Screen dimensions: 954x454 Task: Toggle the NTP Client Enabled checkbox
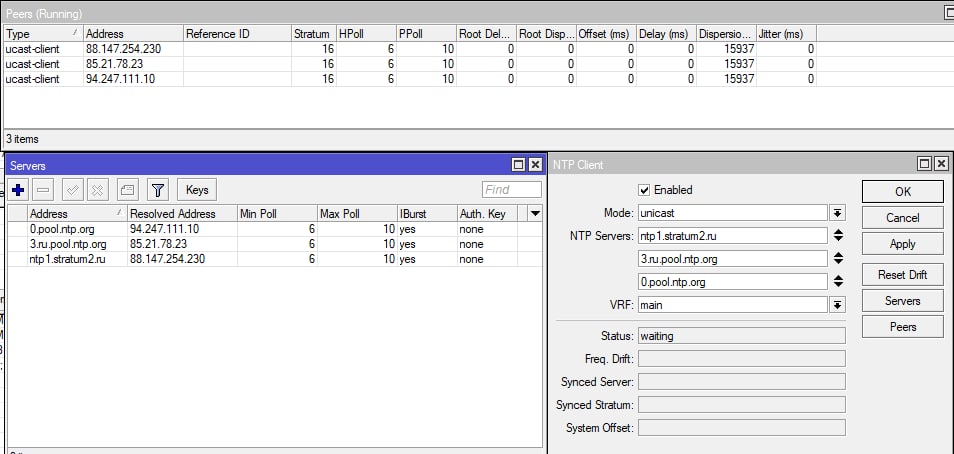(x=644, y=190)
